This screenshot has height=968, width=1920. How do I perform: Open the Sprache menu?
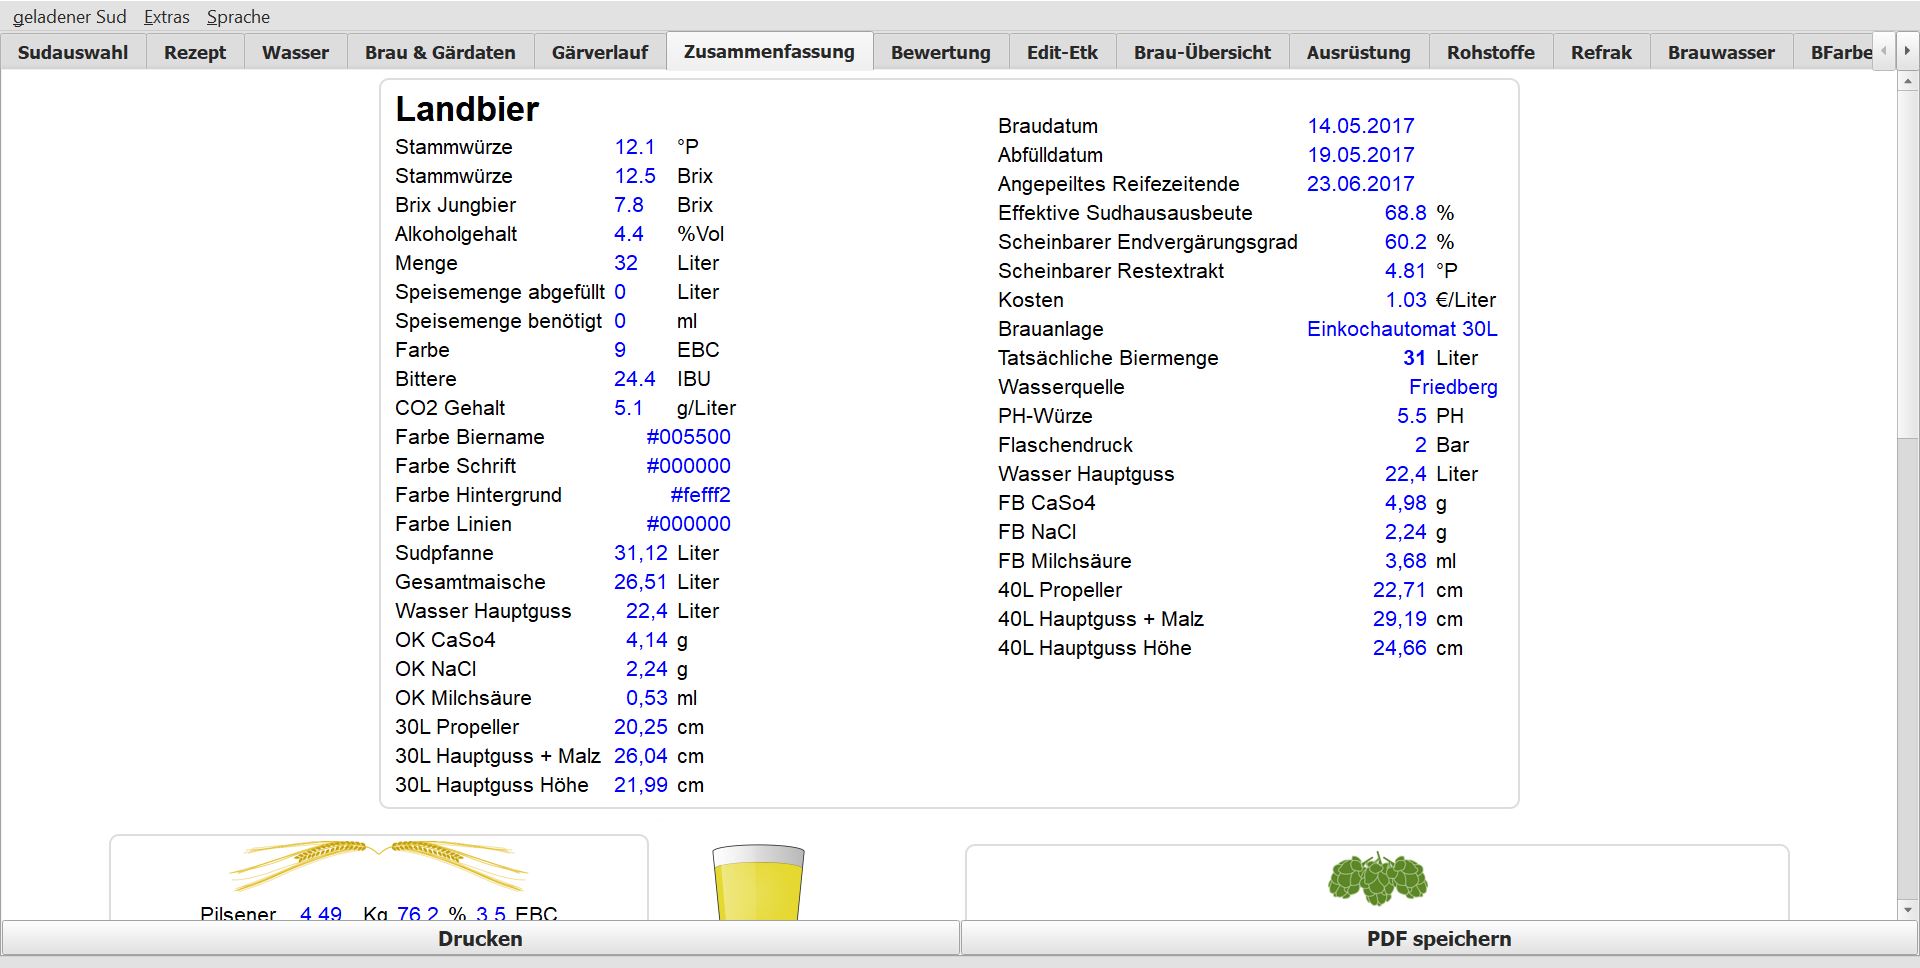(x=238, y=17)
